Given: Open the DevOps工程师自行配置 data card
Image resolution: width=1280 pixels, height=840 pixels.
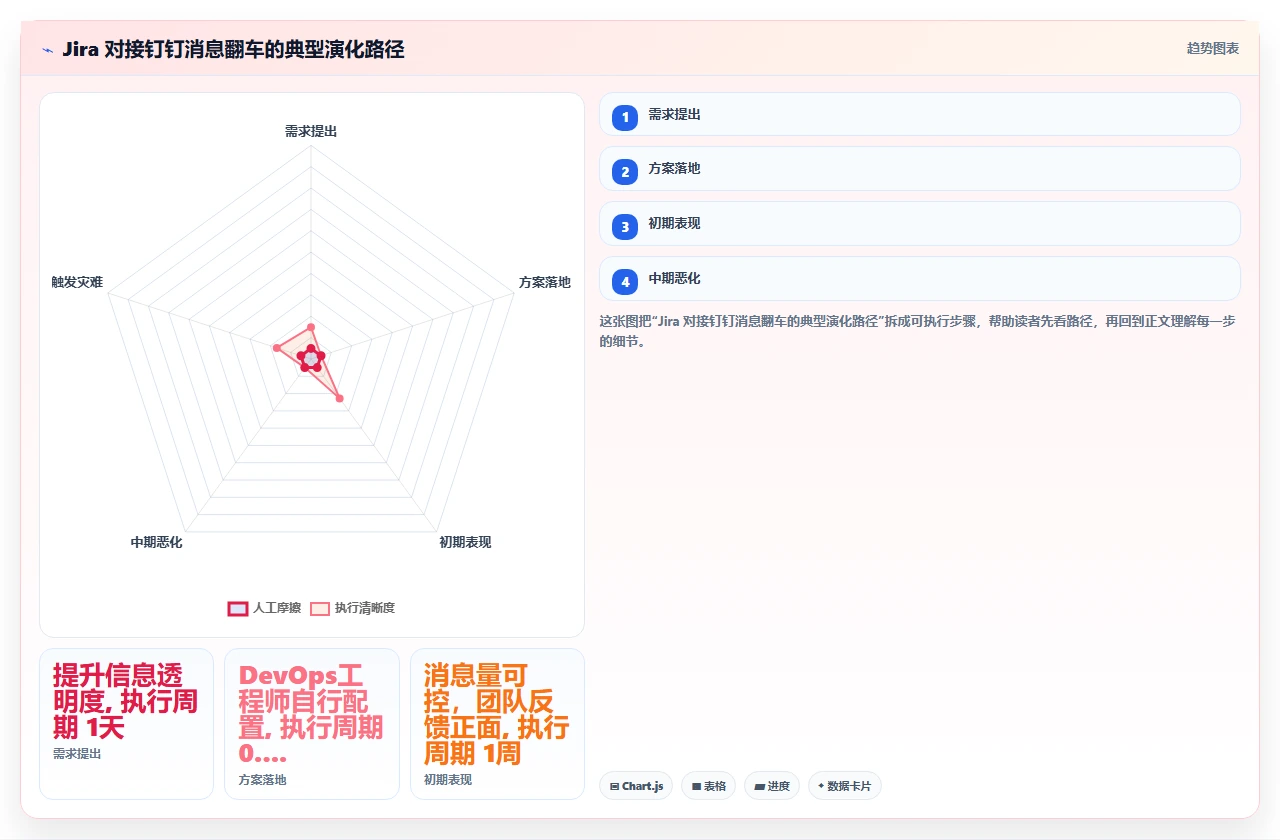Looking at the screenshot, I should click(312, 724).
